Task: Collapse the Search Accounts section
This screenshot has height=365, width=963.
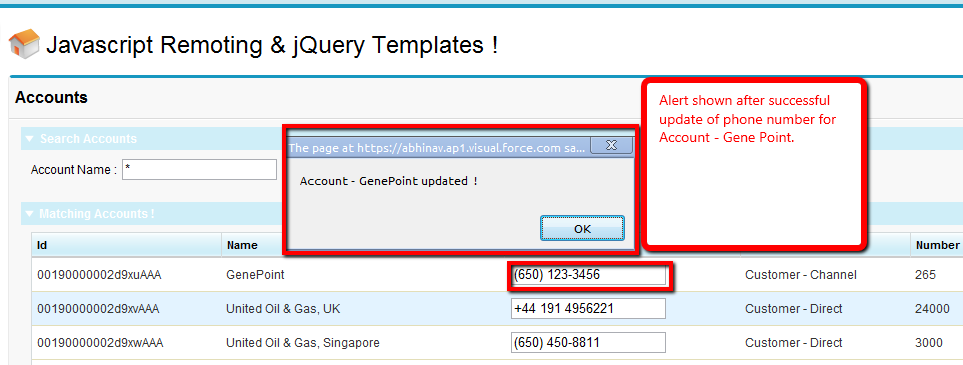Action: (x=29, y=139)
